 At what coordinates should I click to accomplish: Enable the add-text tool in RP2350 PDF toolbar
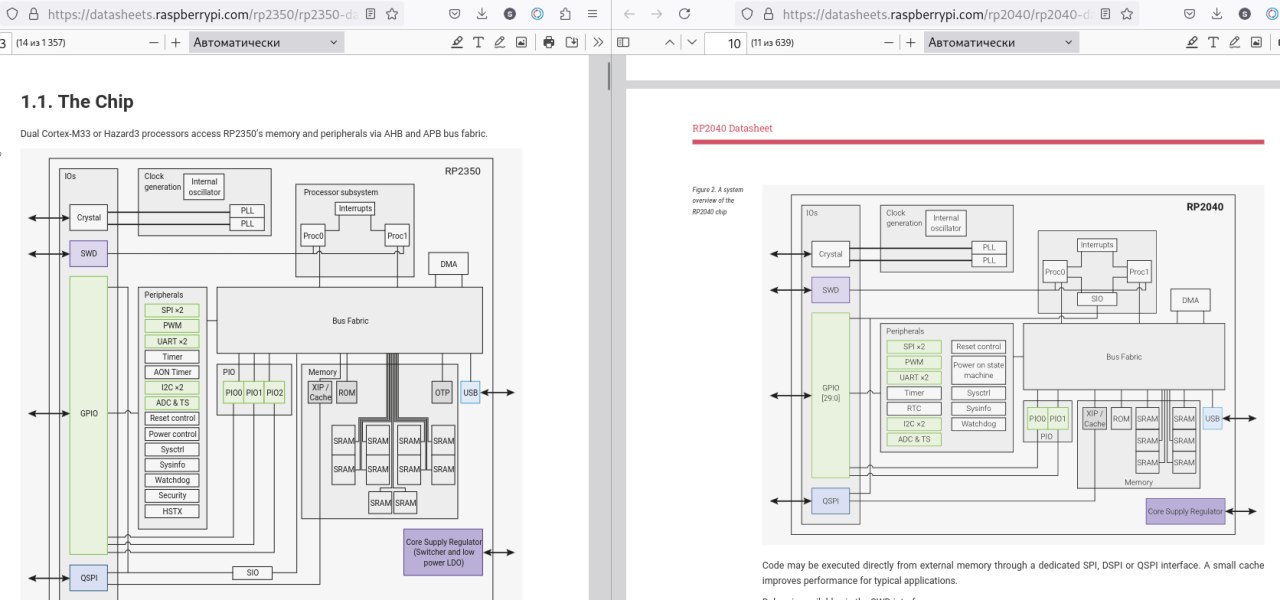coord(478,42)
